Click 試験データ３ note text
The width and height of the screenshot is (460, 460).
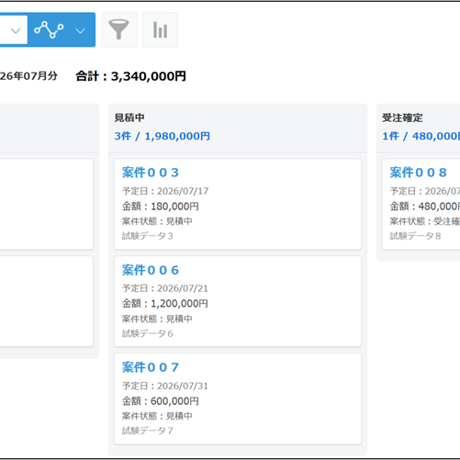pos(147,236)
